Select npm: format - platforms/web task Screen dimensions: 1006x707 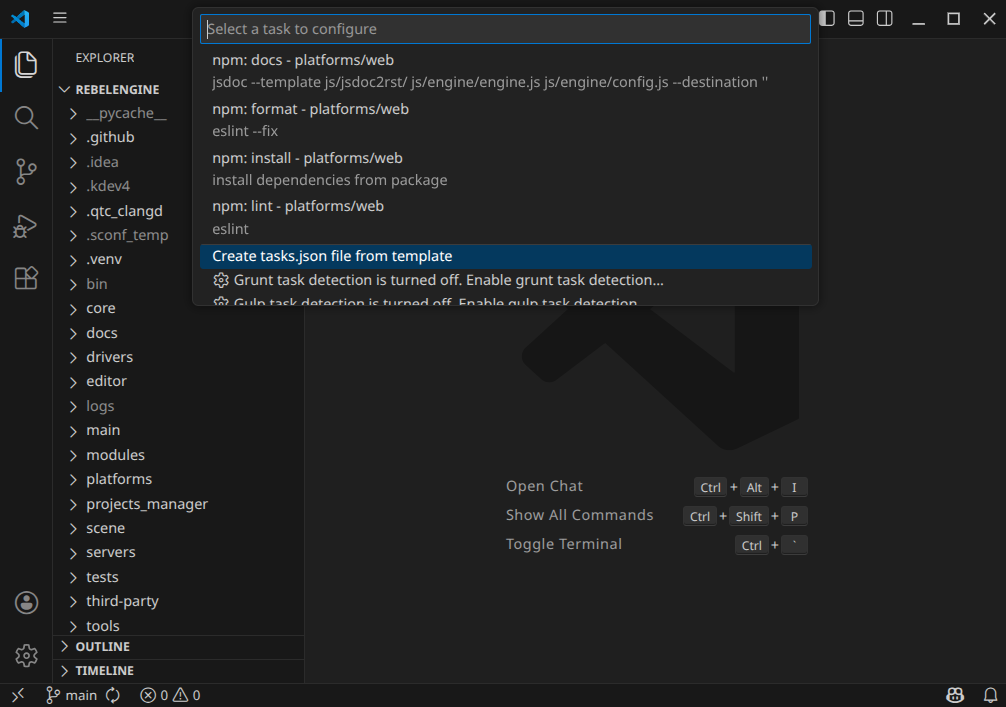click(505, 120)
